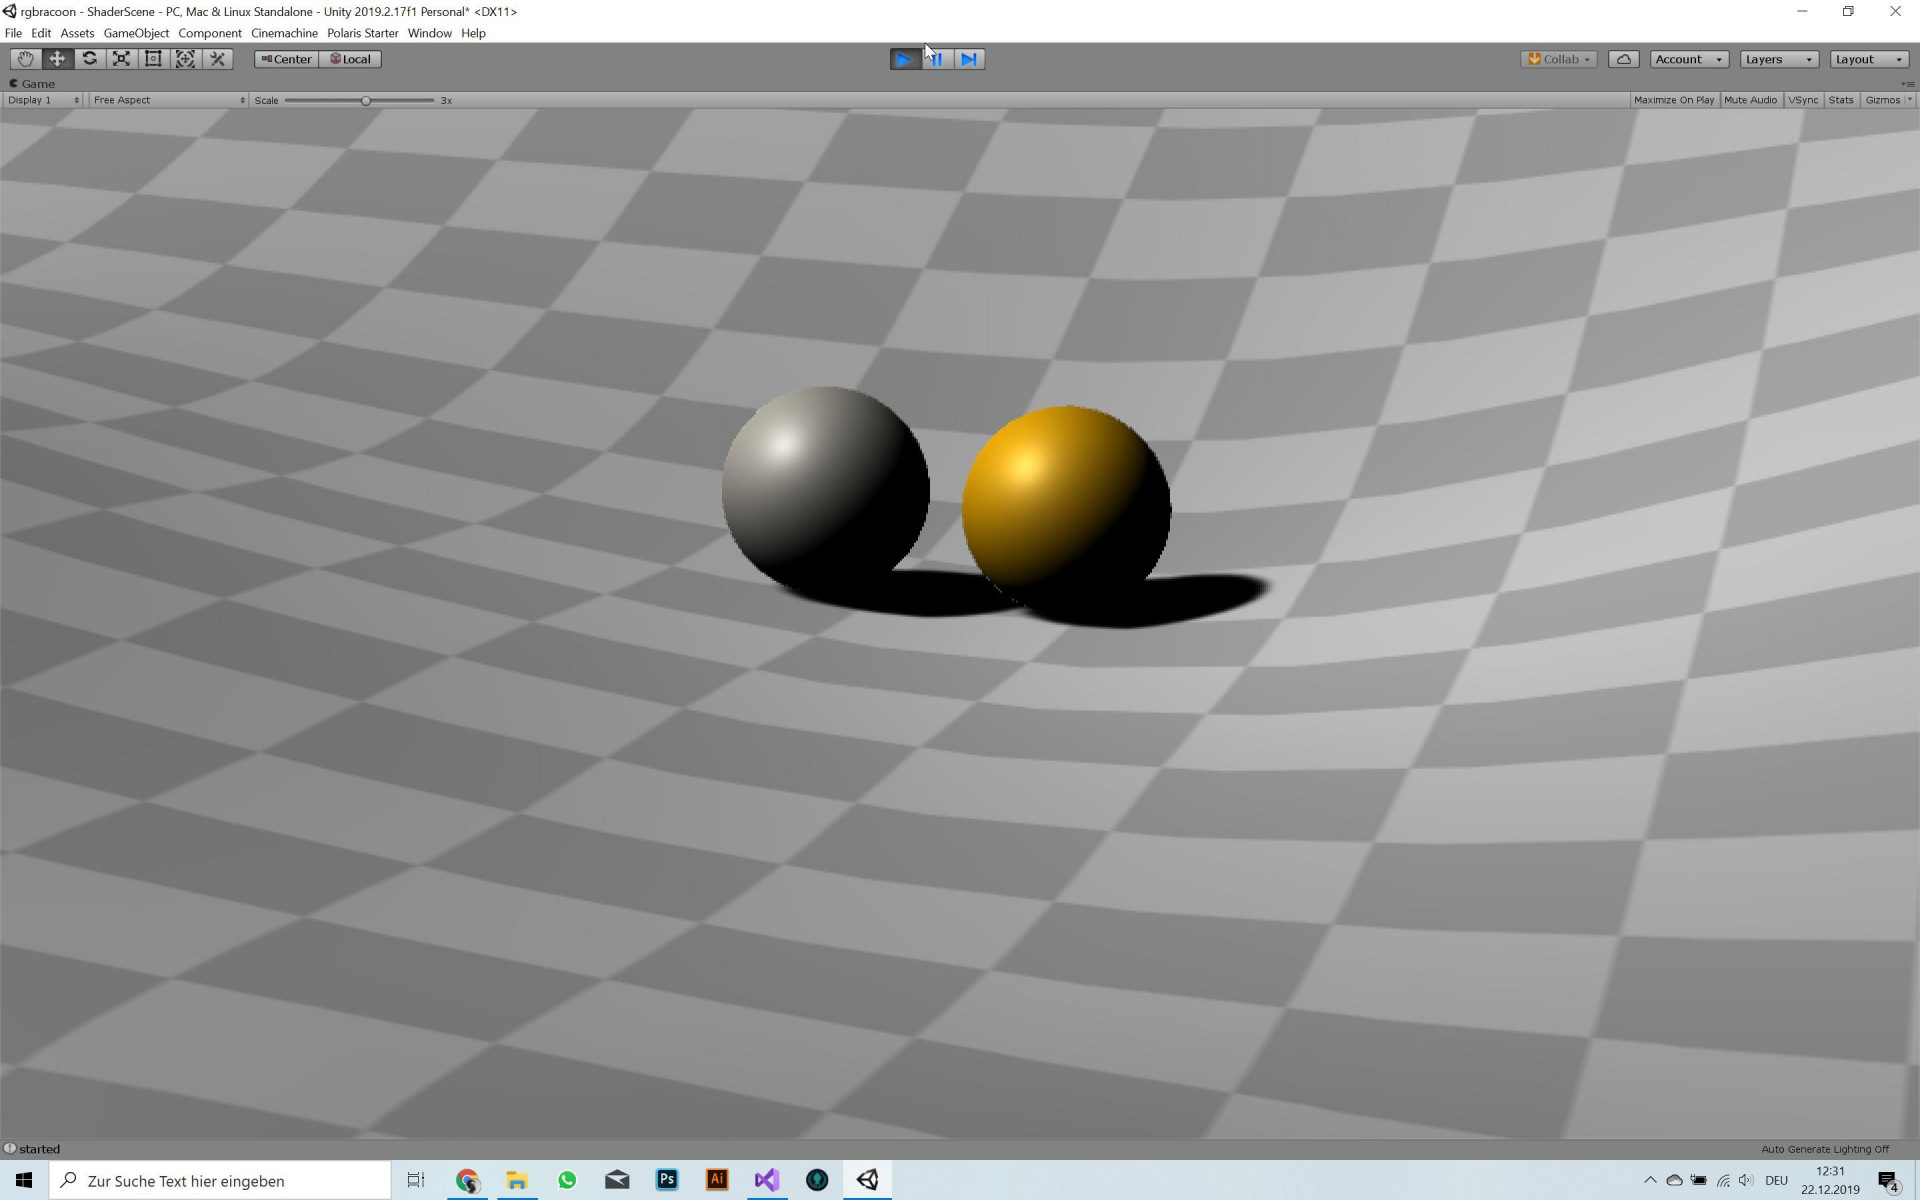Open Visual Studio from taskbar
Screen dimensions: 1920x1200
tap(767, 1180)
